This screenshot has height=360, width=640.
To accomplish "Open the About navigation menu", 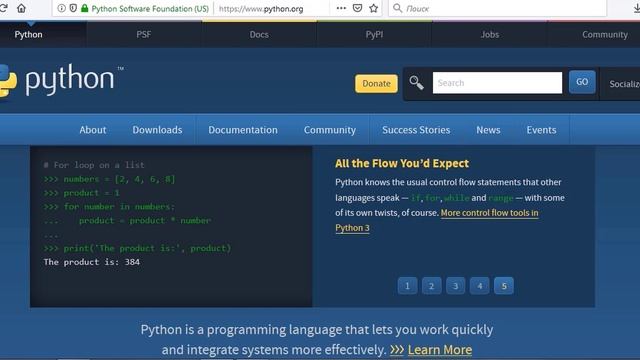I will click(93, 130).
